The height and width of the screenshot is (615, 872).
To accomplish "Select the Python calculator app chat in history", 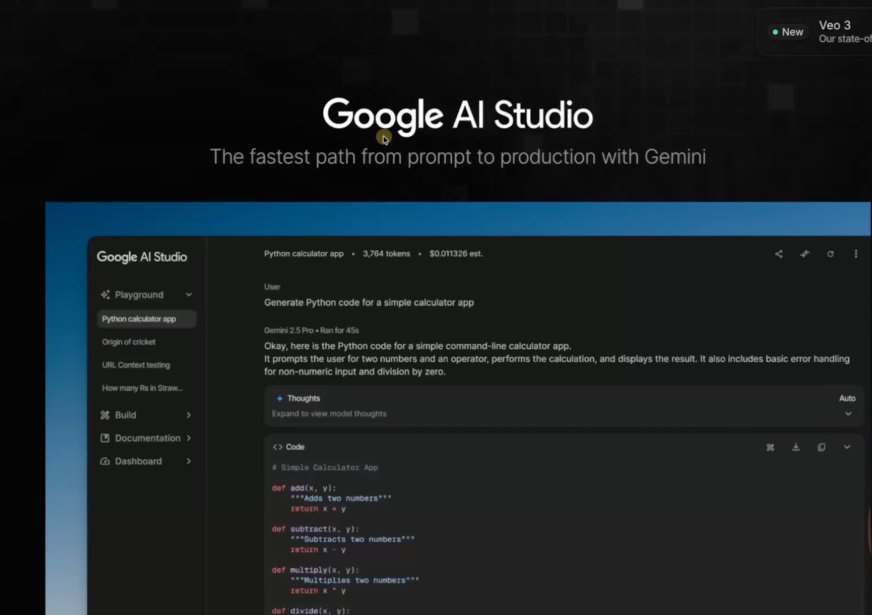I will pos(145,318).
